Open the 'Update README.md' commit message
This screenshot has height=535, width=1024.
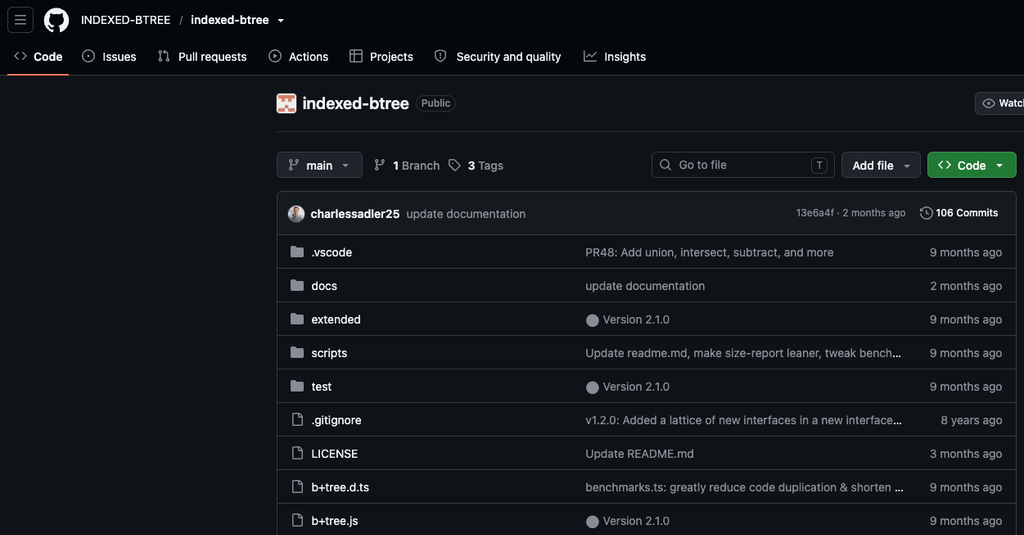click(x=639, y=453)
